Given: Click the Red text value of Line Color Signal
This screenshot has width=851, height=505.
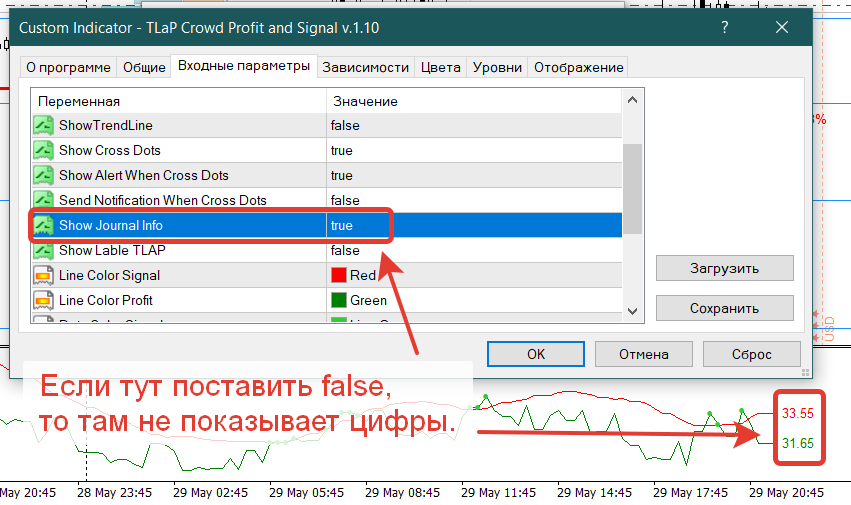Looking at the screenshot, I should (363, 275).
